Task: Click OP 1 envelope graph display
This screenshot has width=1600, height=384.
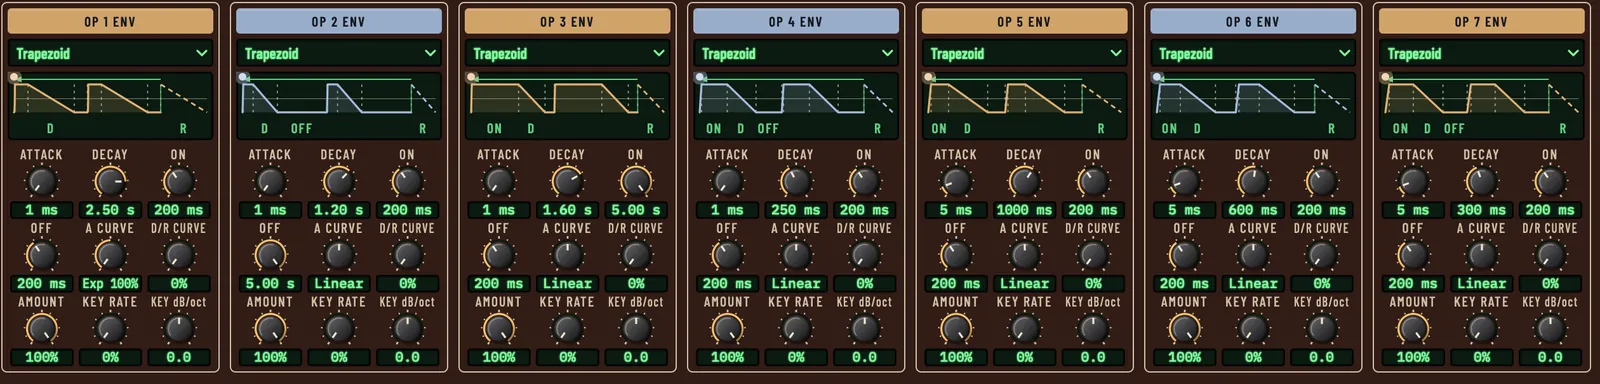Action: coord(110,105)
